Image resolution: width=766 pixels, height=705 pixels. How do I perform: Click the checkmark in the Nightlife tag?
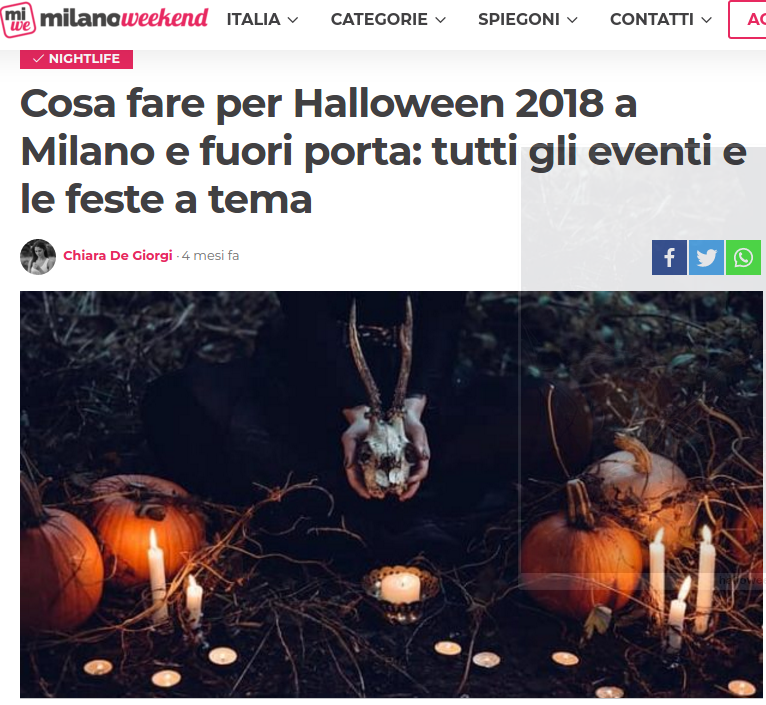tap(39, 59)
